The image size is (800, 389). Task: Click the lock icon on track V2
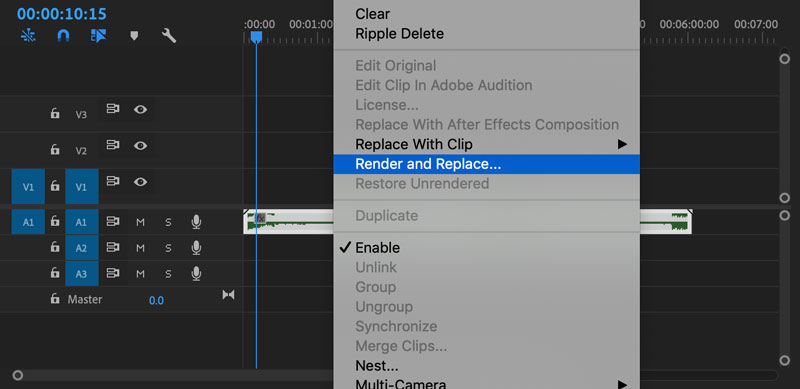pos(55,150)
